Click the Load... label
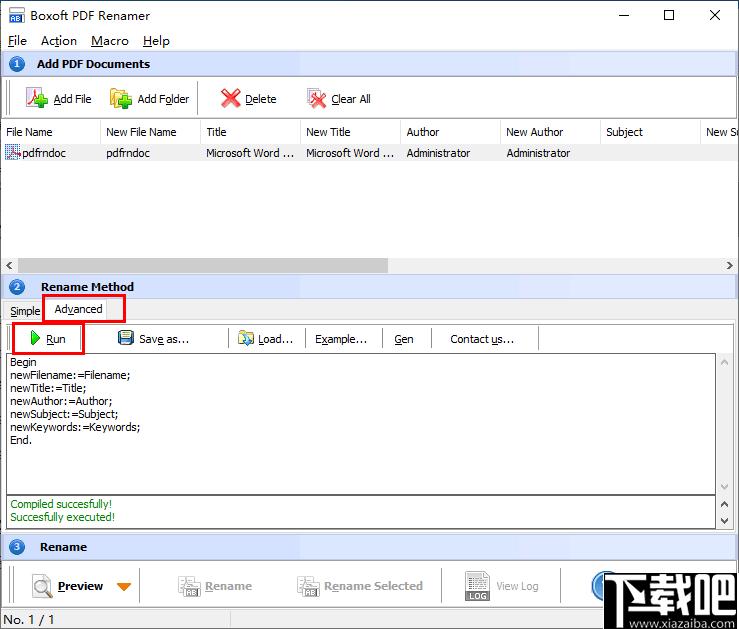 (276, 339)
